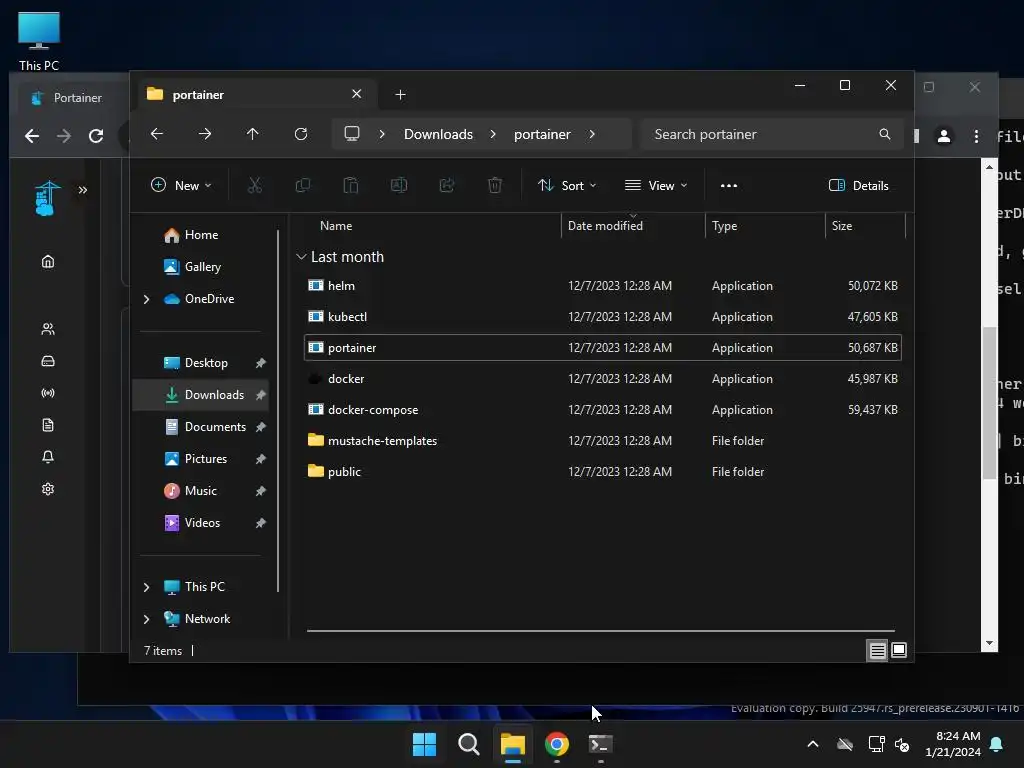
Task: Expand the Portainer sidebar with double chevron
Action: coord(83,190)
